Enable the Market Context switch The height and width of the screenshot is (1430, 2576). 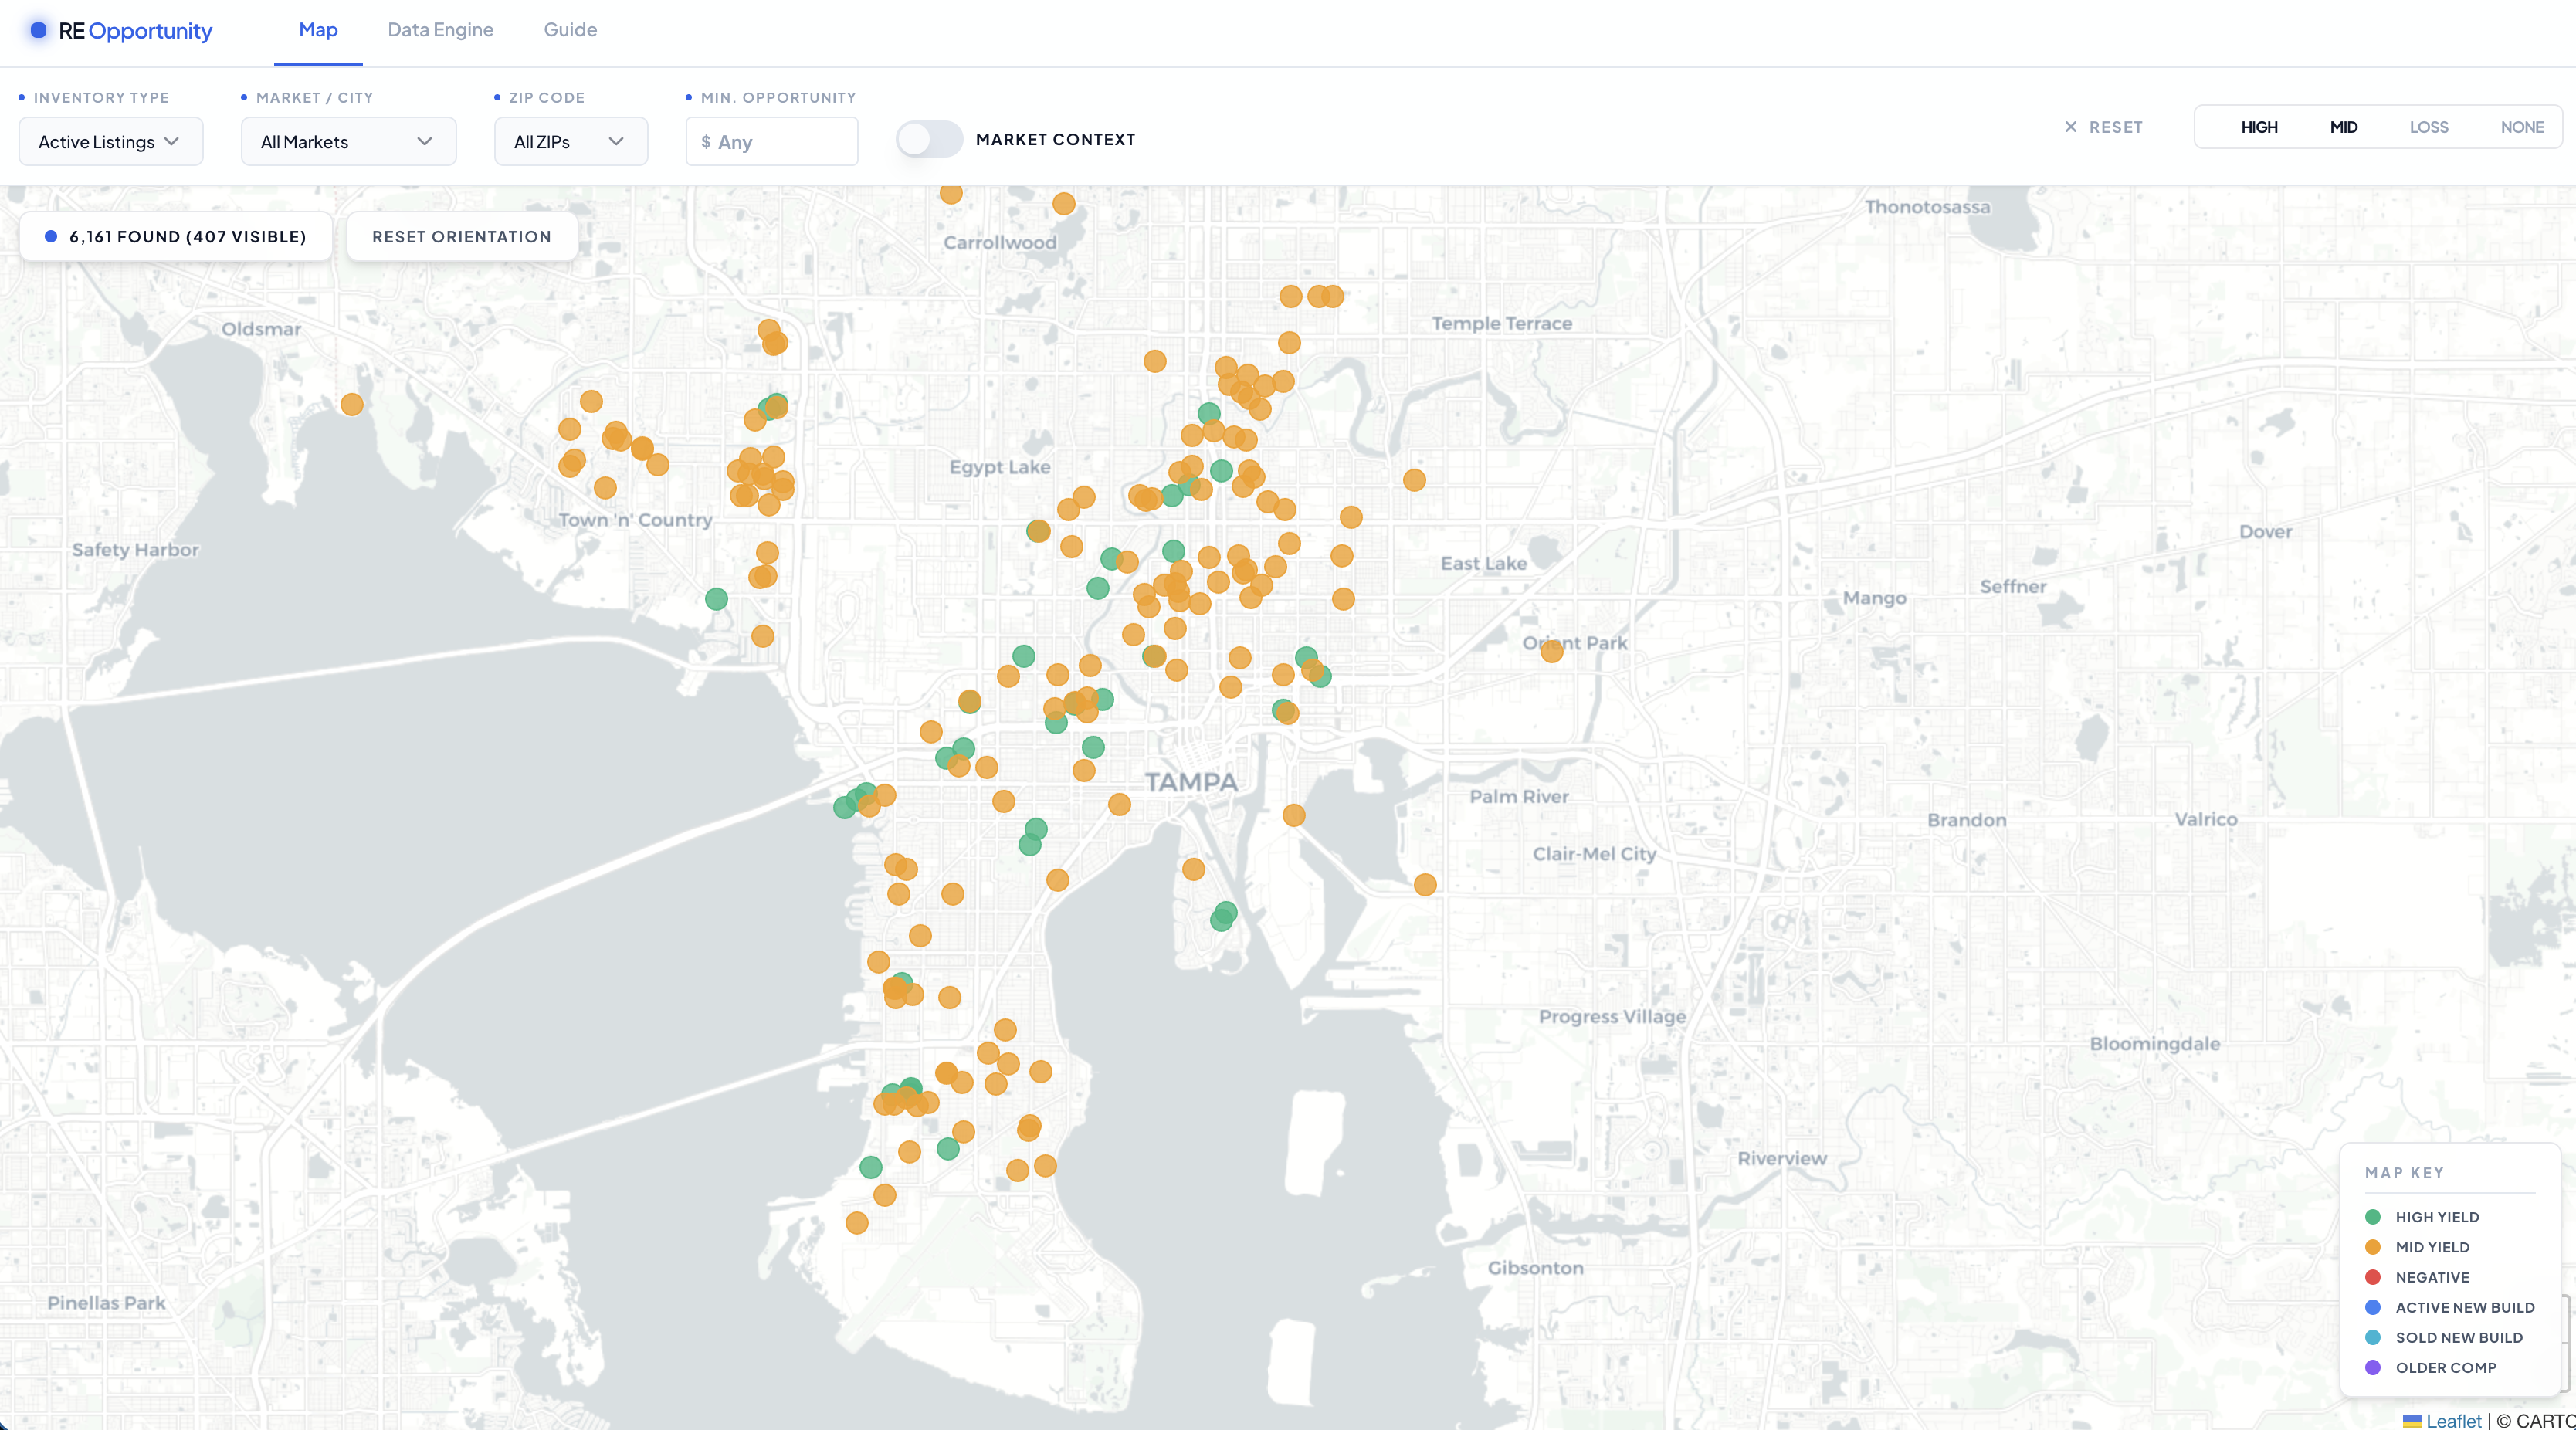(928, 139)
